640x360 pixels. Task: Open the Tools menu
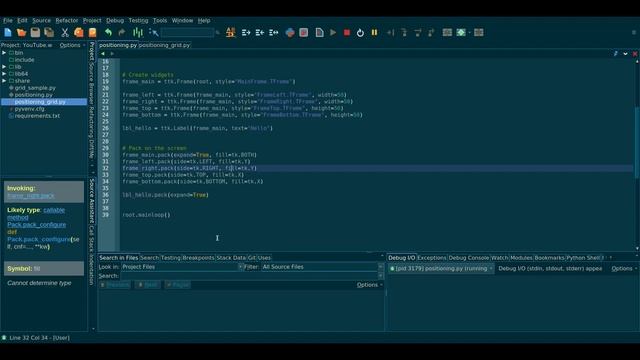pos(160,20)
